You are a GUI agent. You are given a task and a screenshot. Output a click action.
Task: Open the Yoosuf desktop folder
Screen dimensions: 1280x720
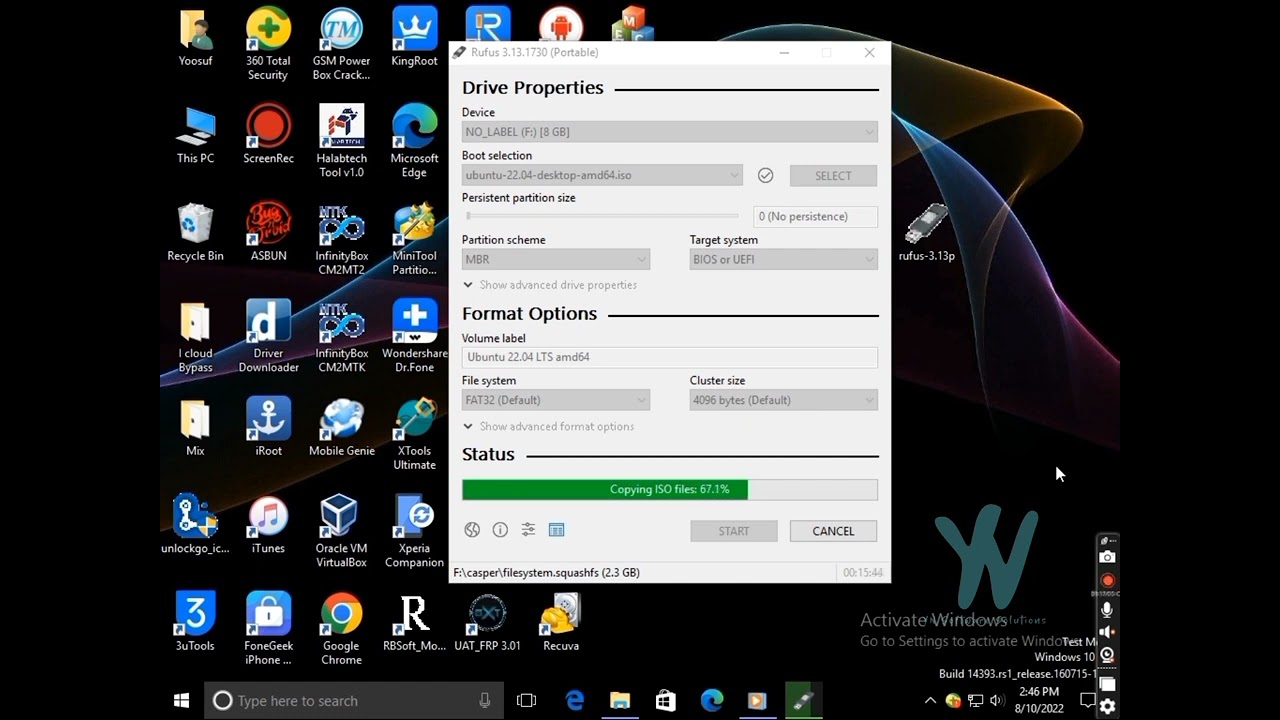(x=195, y=38)
